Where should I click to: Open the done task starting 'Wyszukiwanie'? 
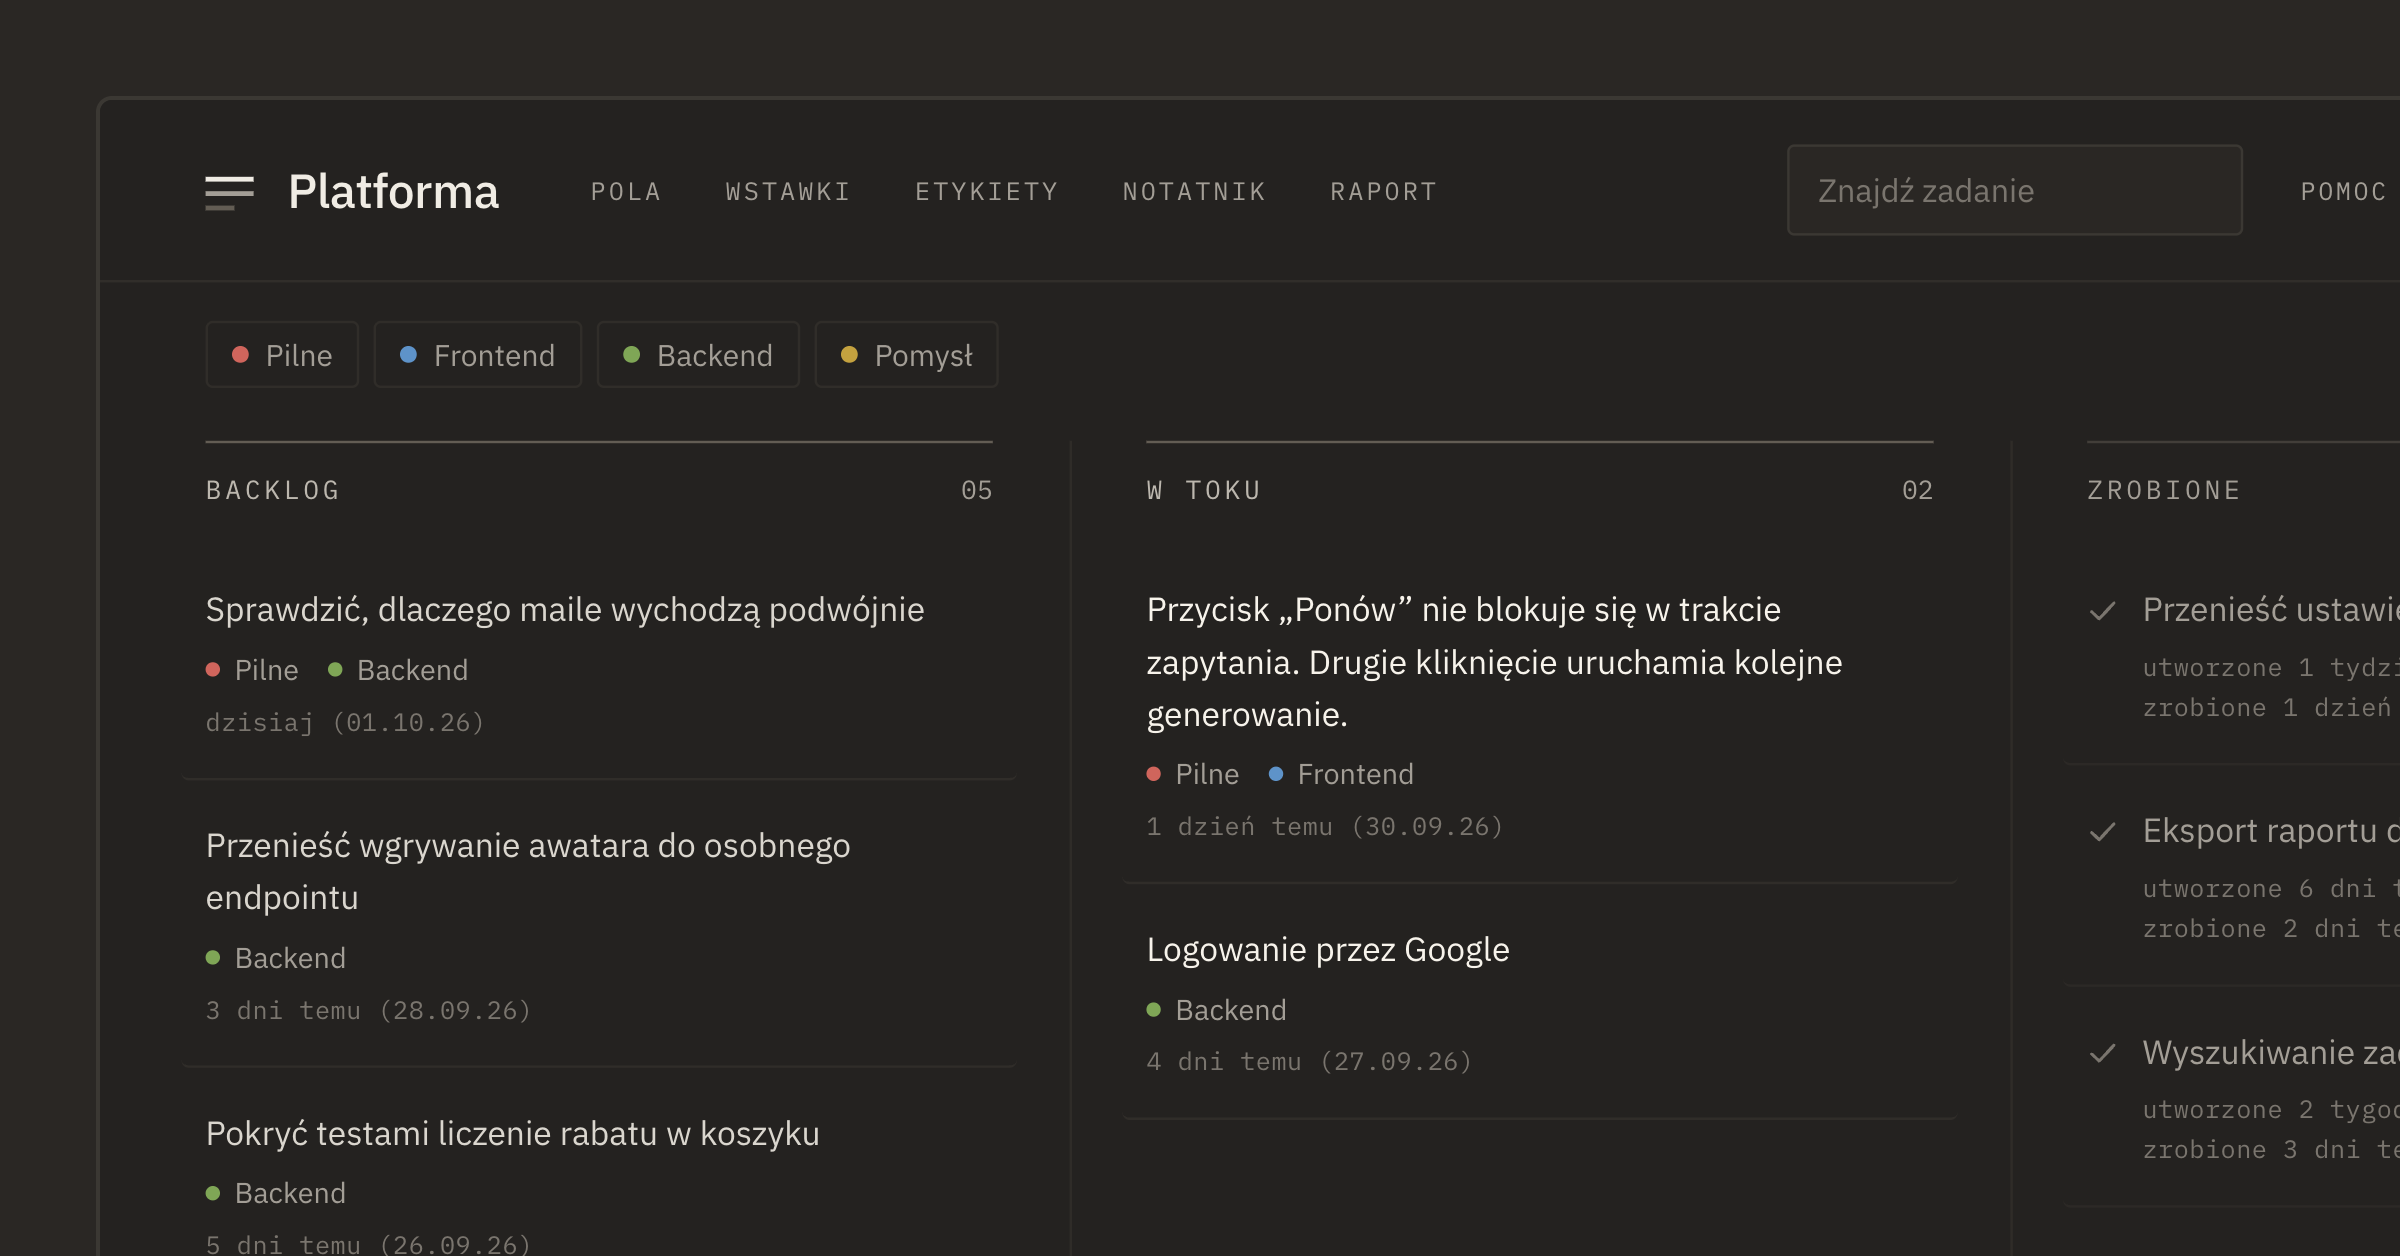[x=2270, y=1052]
